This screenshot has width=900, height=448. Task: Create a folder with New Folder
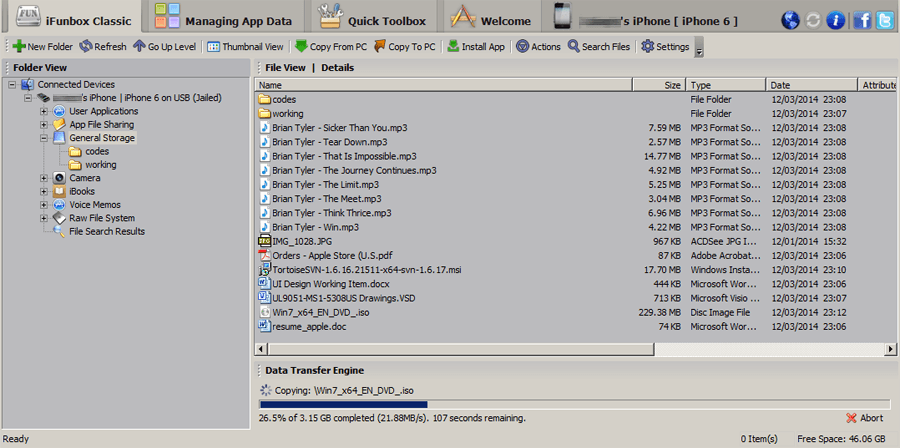(42, 47)
